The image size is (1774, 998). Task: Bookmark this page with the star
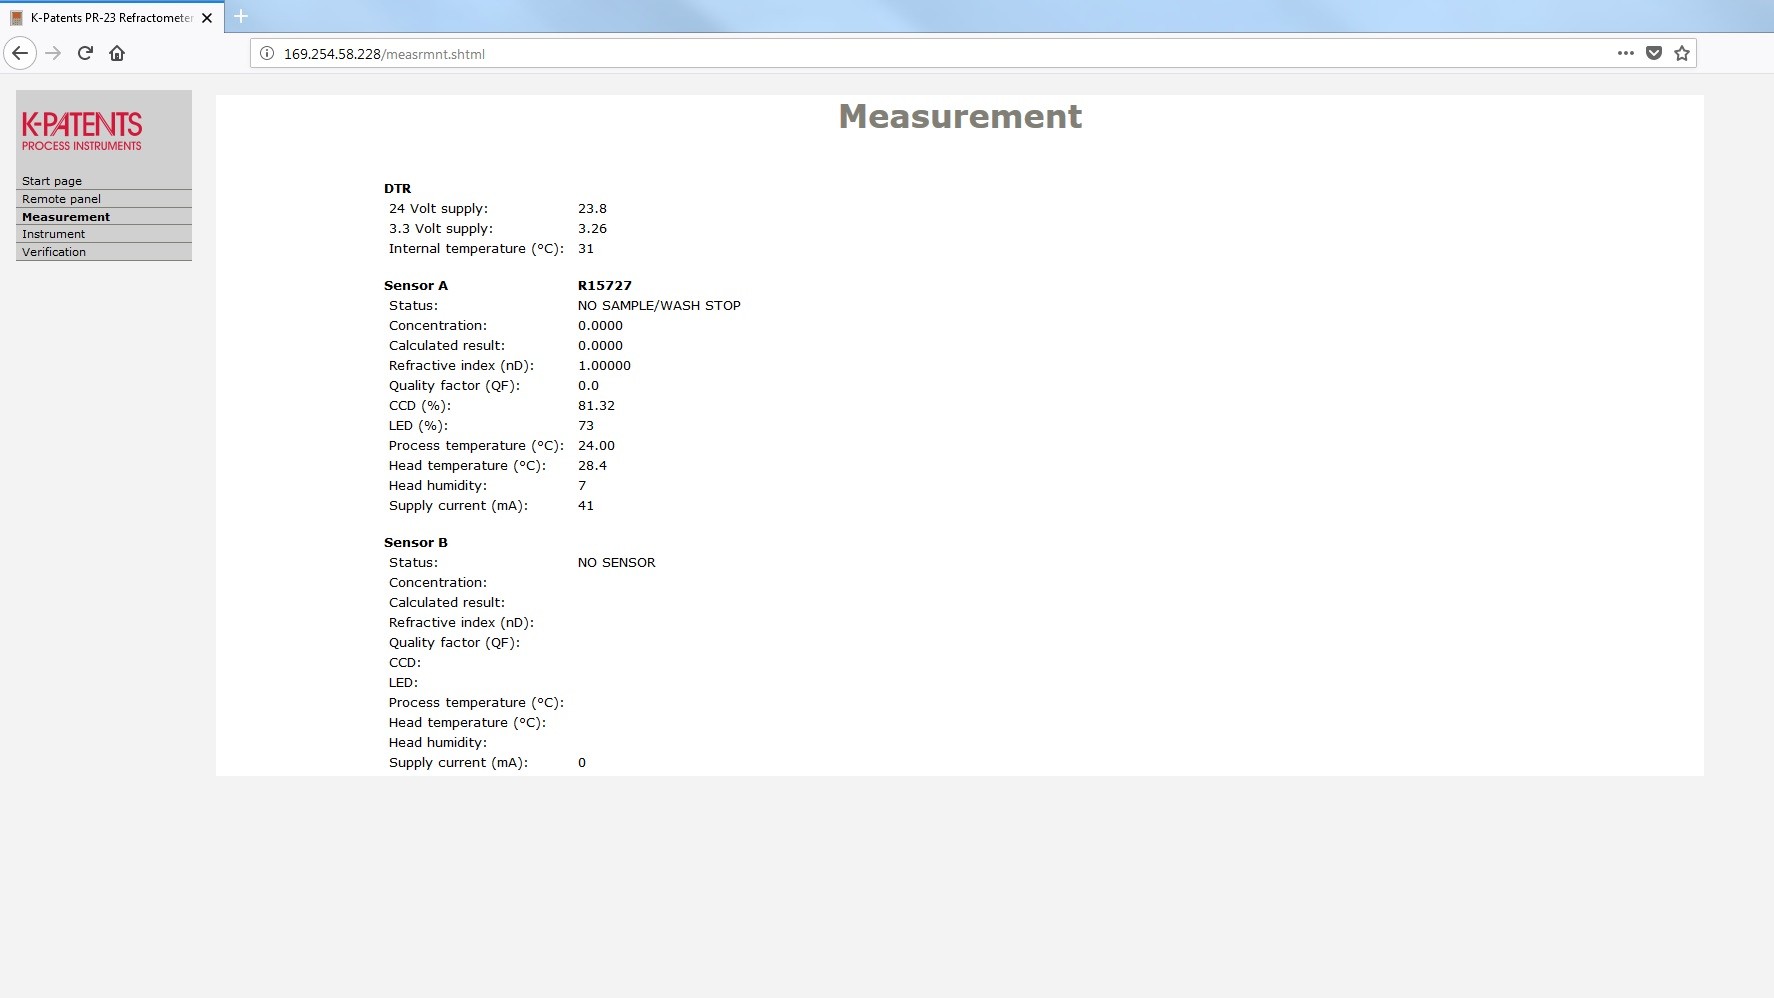click(x=1682, y=53)
